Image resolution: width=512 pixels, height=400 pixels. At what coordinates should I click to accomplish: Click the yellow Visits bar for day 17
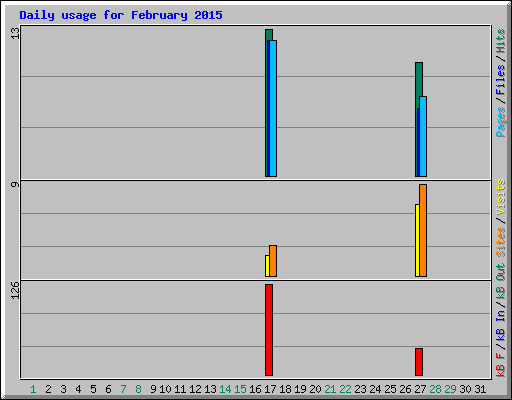267,266
